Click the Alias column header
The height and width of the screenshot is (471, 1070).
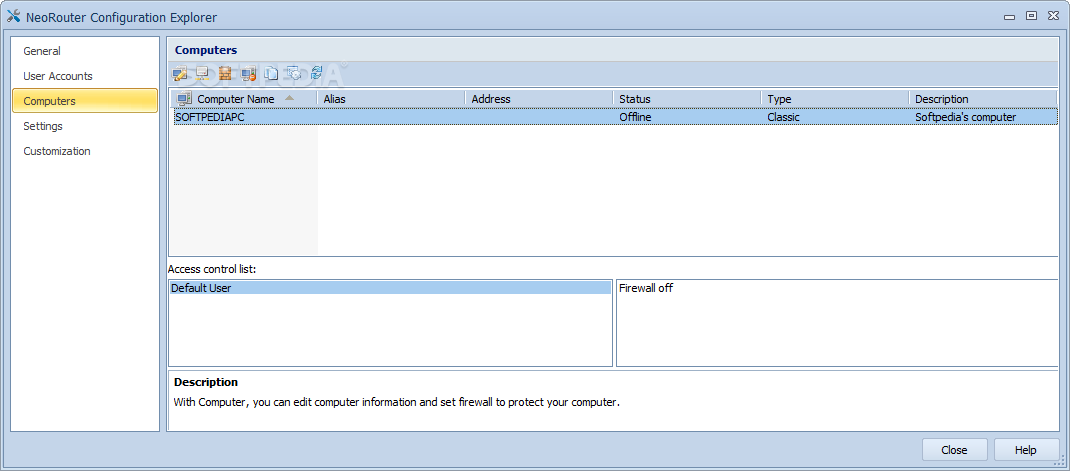(391, 99)
